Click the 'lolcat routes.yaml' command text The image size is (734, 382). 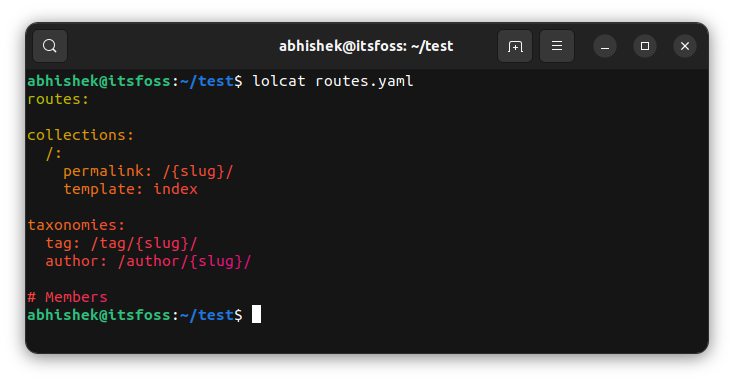click(332, 81)
